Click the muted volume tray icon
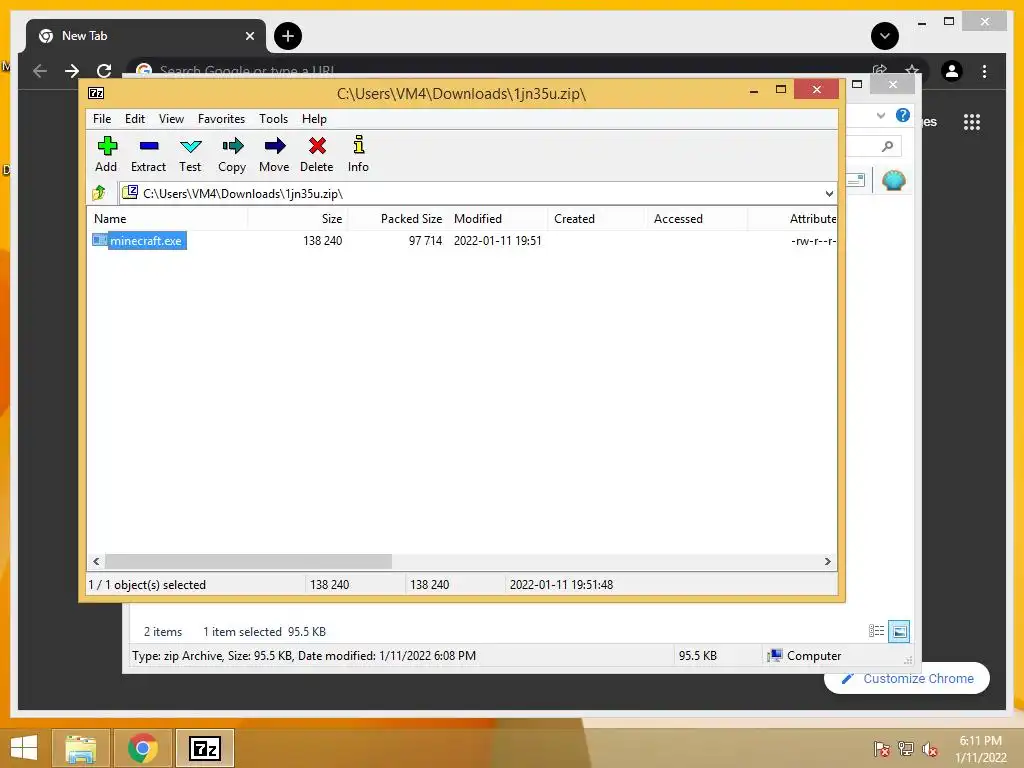The height and width of the screenshot is (768, 1024). [930, 749]
